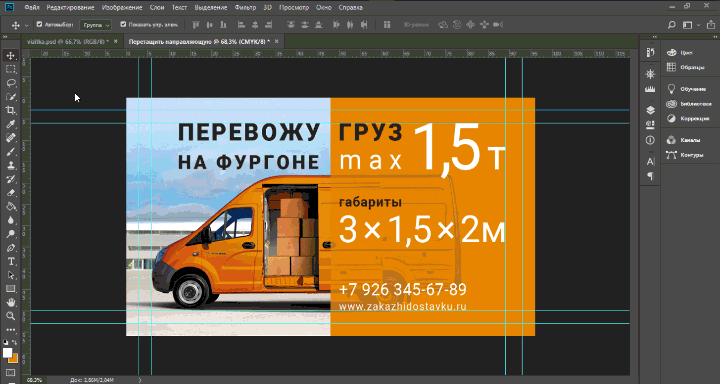
Task: Open the Слои menu
Action: (x=158, y=7)
